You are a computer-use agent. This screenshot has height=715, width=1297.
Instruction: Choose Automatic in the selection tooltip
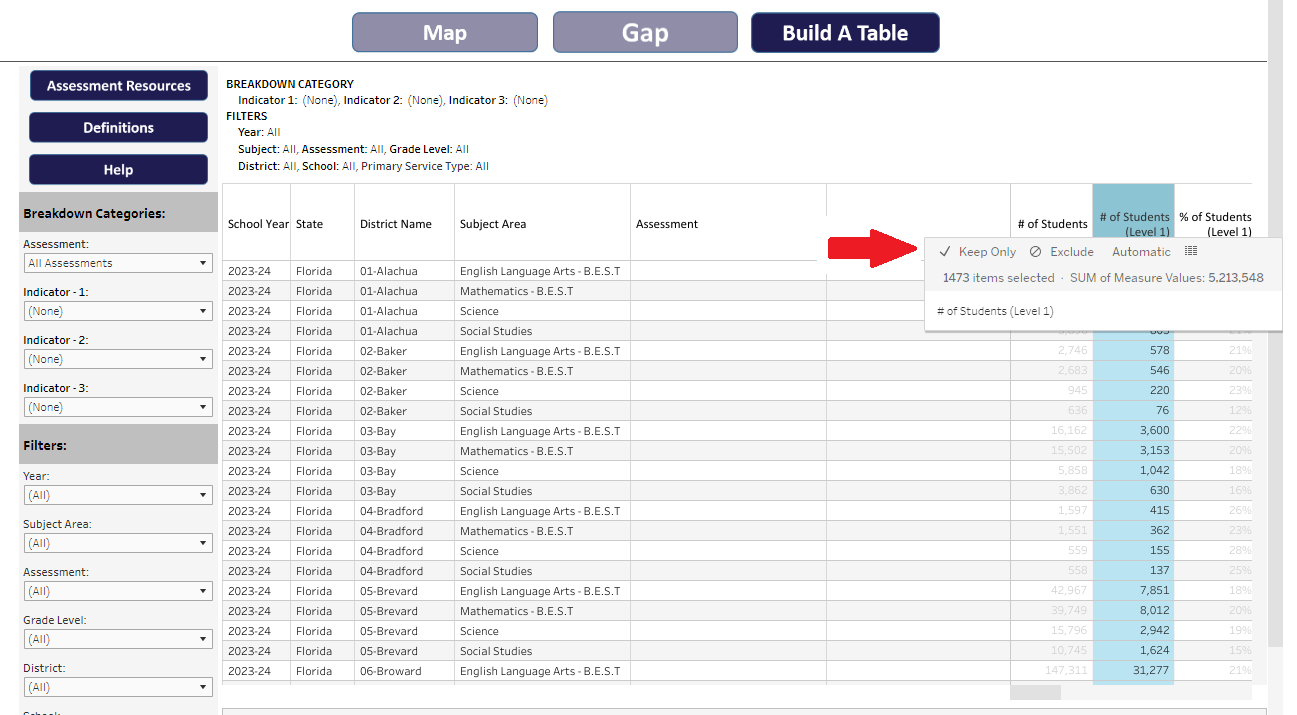tap(1141, 251)
